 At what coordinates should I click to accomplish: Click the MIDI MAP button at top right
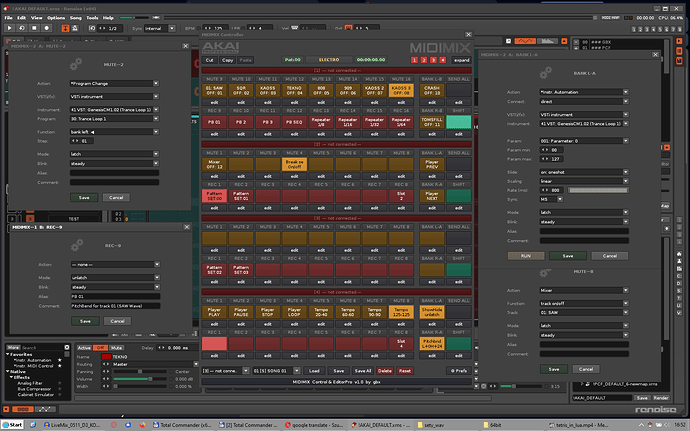pos(610,18)
